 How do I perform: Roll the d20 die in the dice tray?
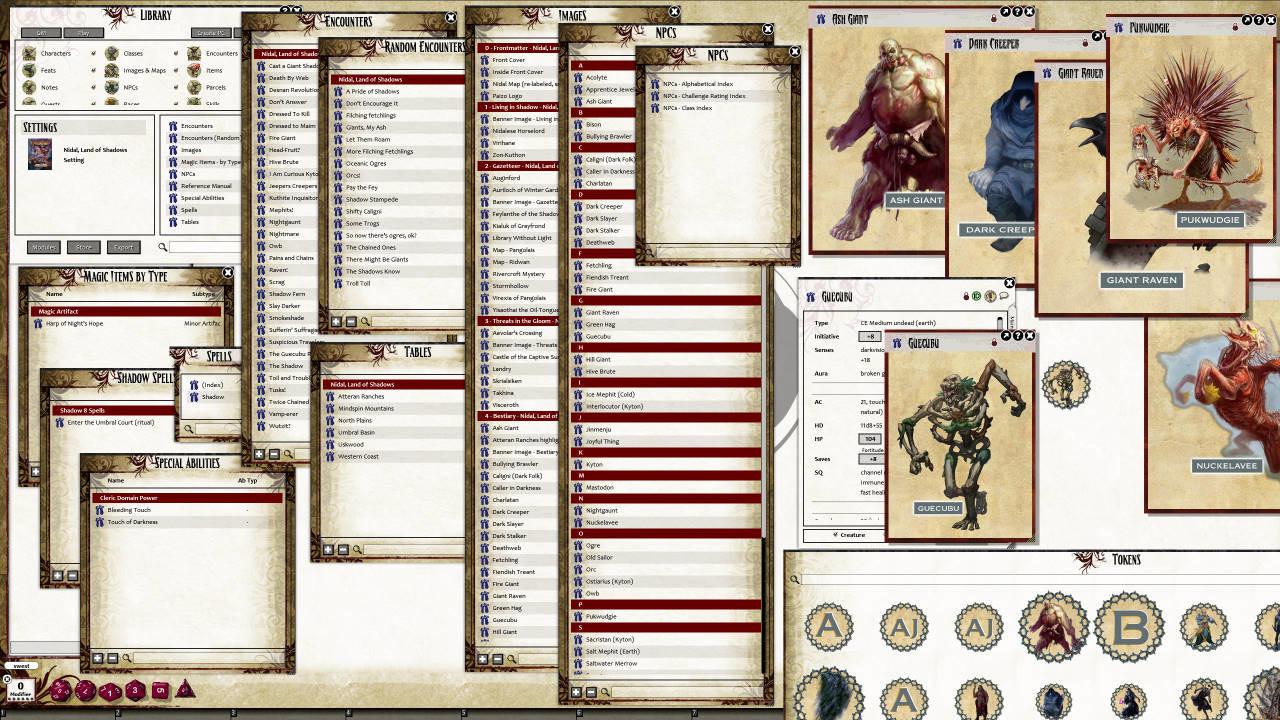[60, 690]
